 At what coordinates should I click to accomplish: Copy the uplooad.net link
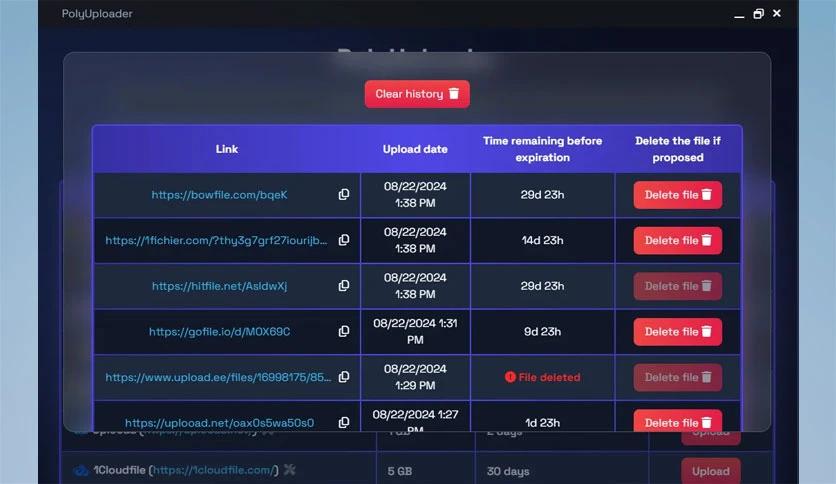click(x=344, y=422)
